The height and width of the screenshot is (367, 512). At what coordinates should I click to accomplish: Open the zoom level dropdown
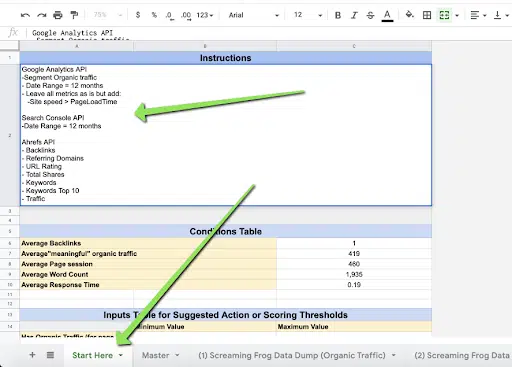pyautogui.click(x=108, y=15)
